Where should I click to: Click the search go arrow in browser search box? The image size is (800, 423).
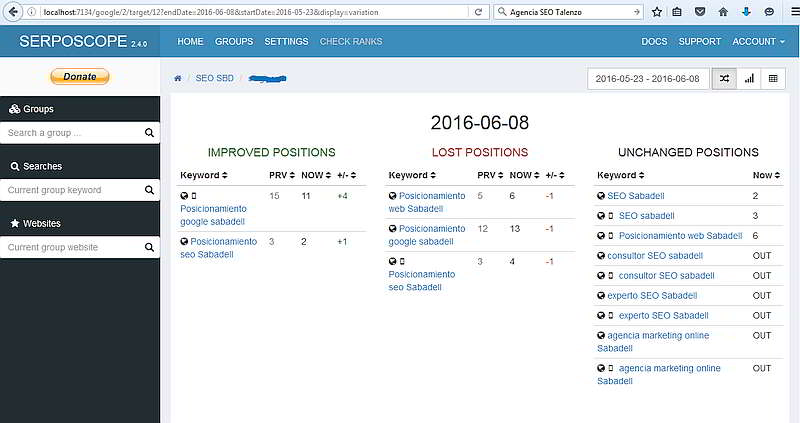637,12
